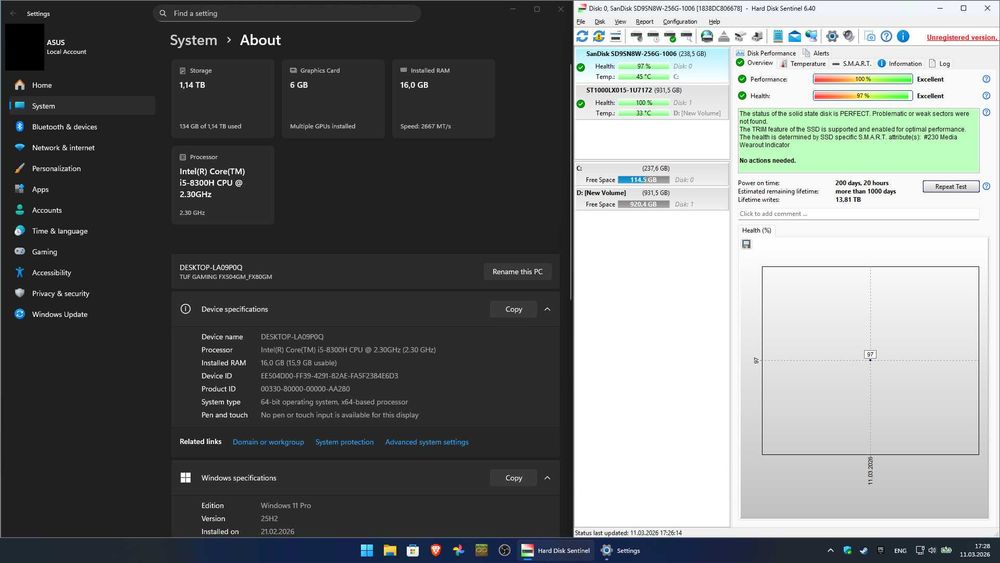Click the Repeat Test button

(x=951, y=186)
